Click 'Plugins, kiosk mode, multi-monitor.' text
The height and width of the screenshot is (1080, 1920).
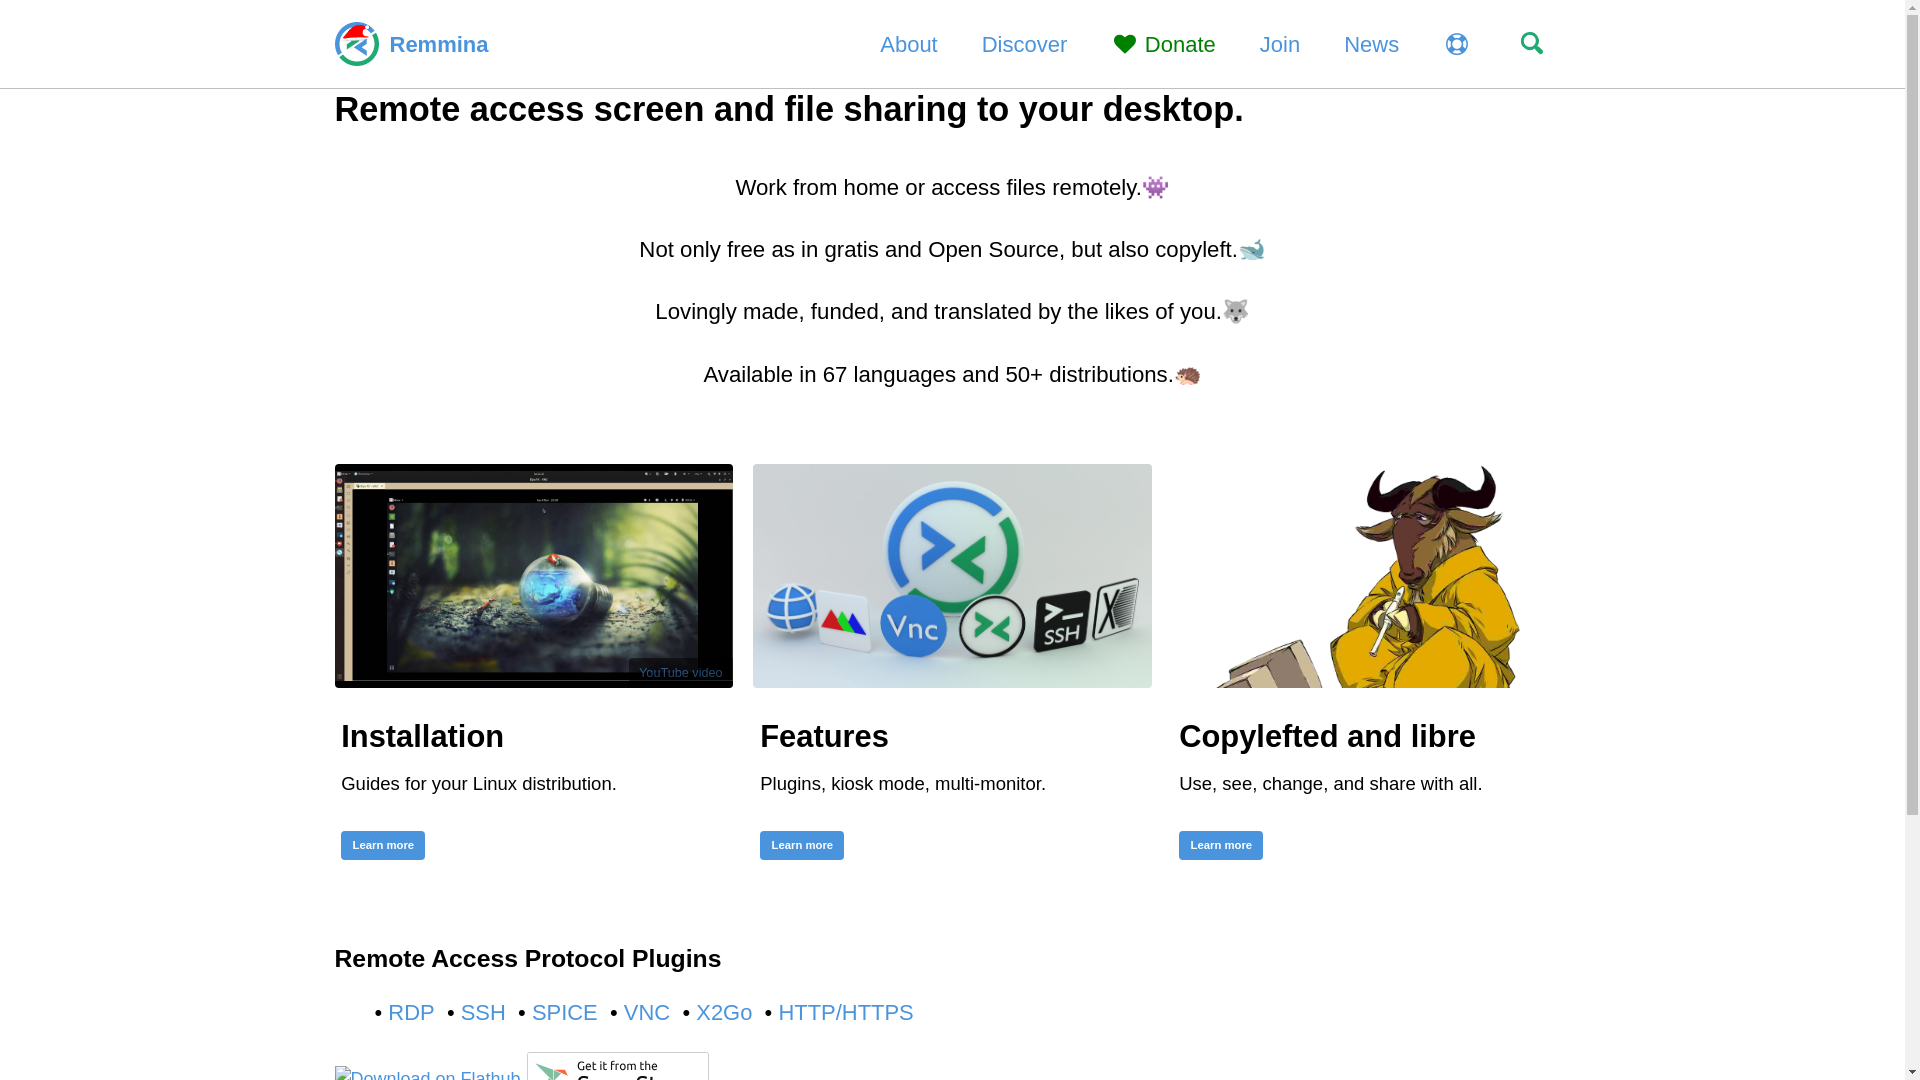point(902,784)
